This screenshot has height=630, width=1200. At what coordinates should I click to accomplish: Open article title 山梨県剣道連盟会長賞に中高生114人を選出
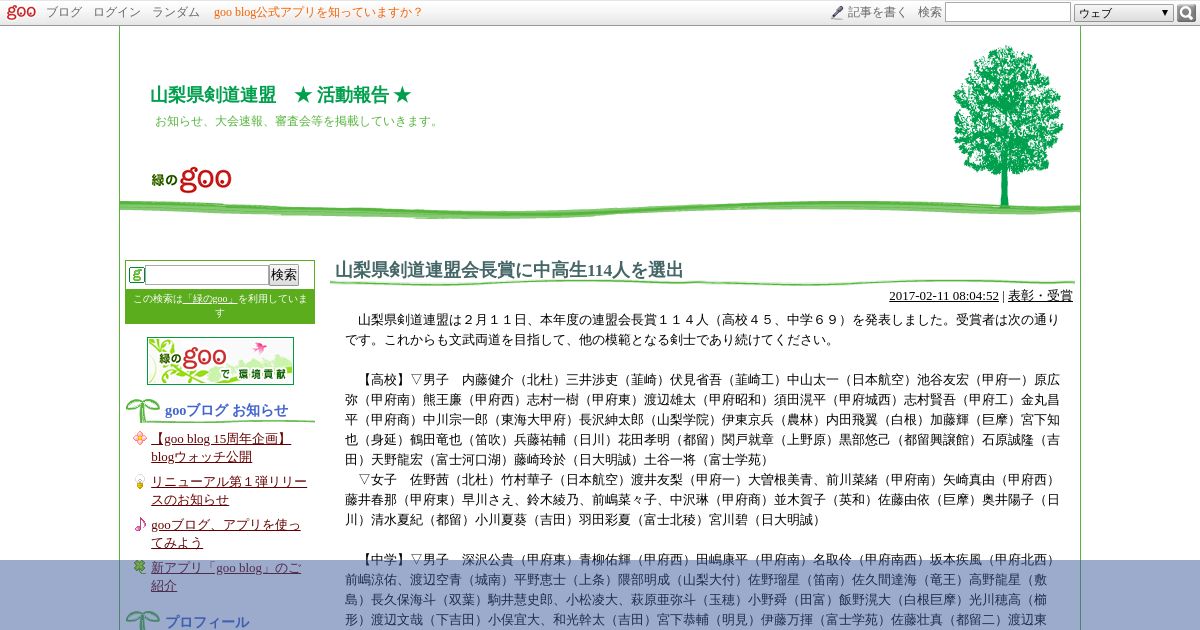pyautogui.click(x=509, y=270)
